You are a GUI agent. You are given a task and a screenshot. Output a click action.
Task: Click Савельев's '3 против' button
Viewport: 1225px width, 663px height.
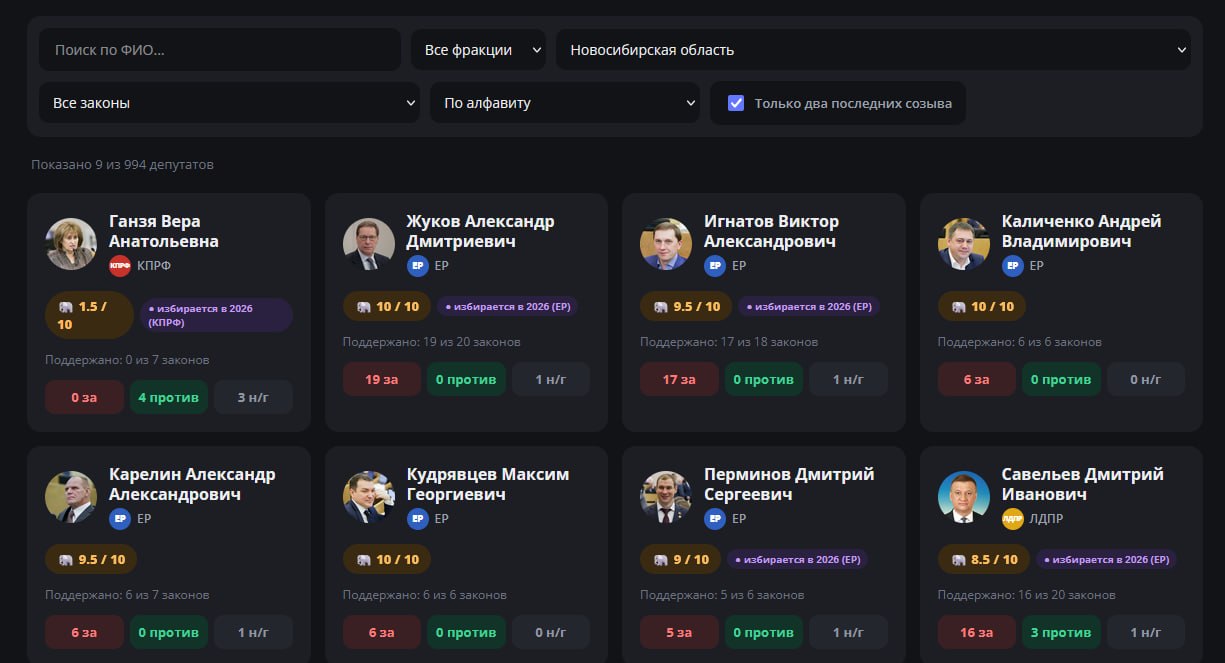coord(1062,632)
